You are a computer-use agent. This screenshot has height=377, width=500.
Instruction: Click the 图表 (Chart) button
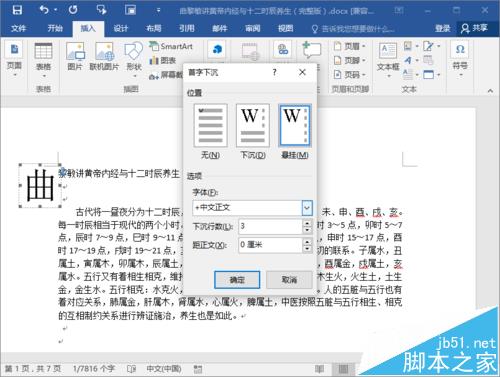point(163,60)
